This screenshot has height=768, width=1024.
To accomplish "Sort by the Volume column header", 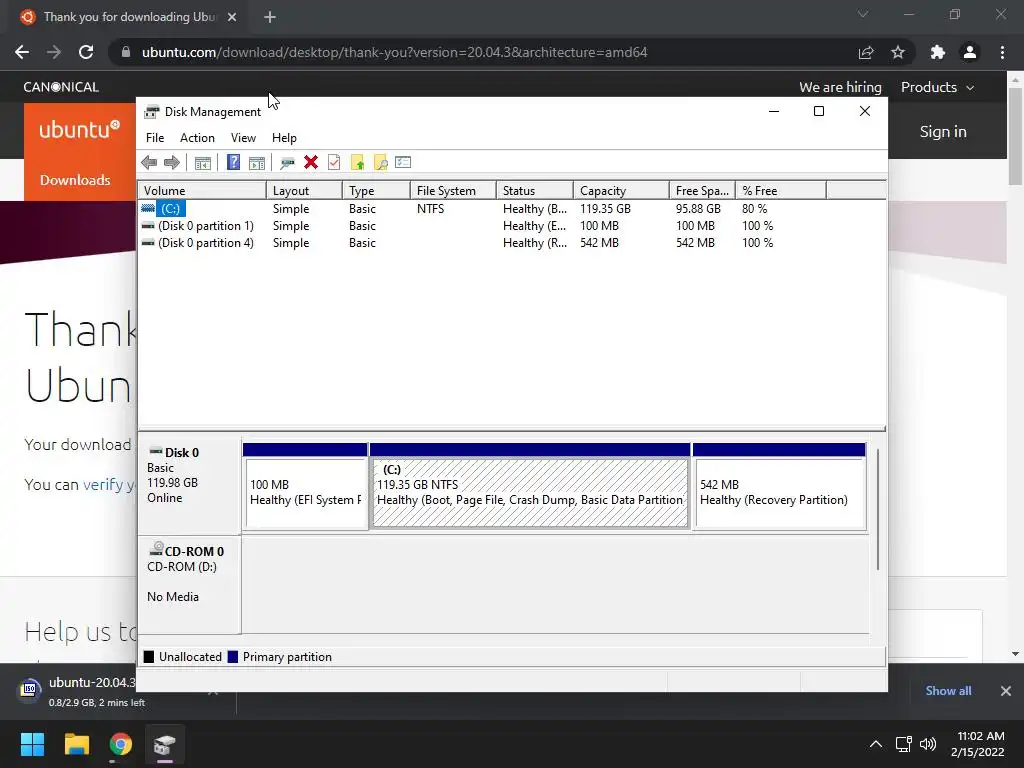I will pos(202,191).
